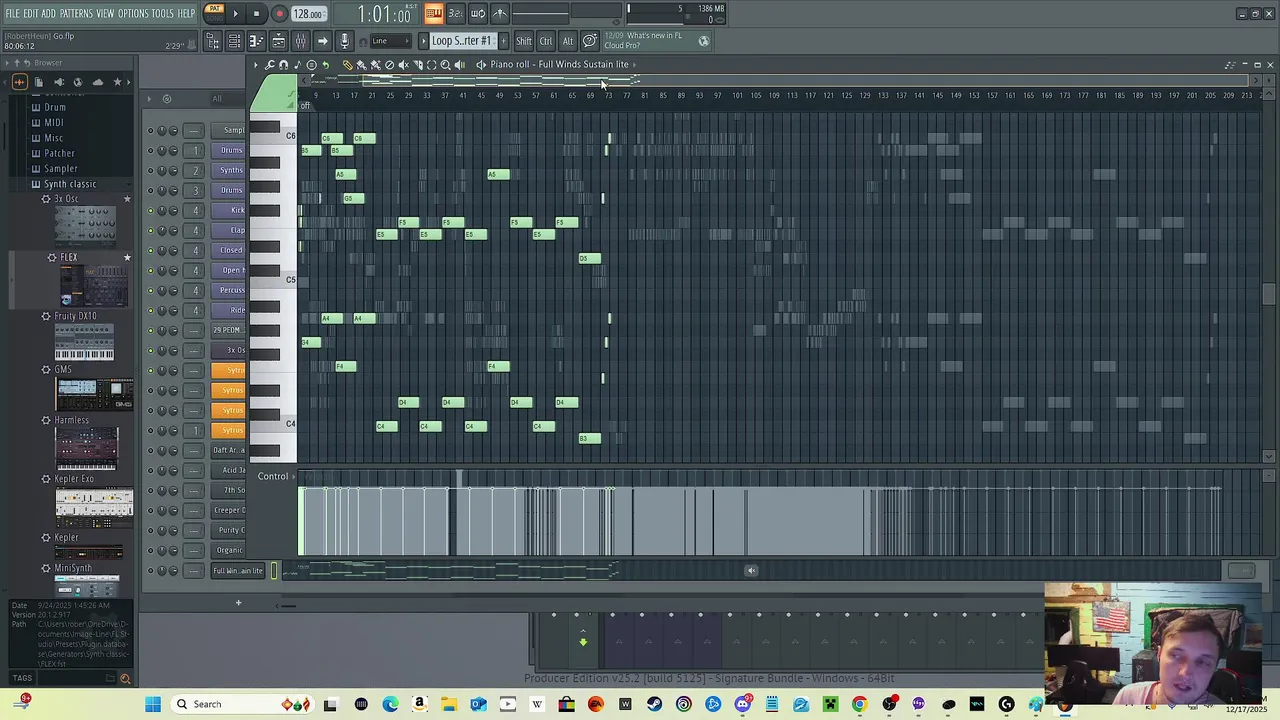This screenshot has height=720, width=1280.
Task: Open the Sampler folder in Browser
Action: tap(60, 169)
